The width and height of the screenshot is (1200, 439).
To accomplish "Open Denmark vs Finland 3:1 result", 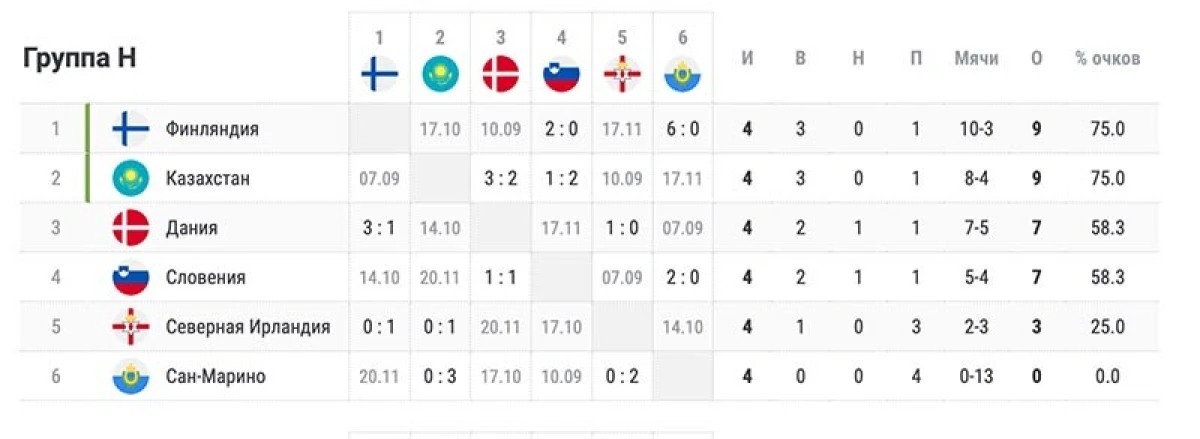I will [379, 228].
